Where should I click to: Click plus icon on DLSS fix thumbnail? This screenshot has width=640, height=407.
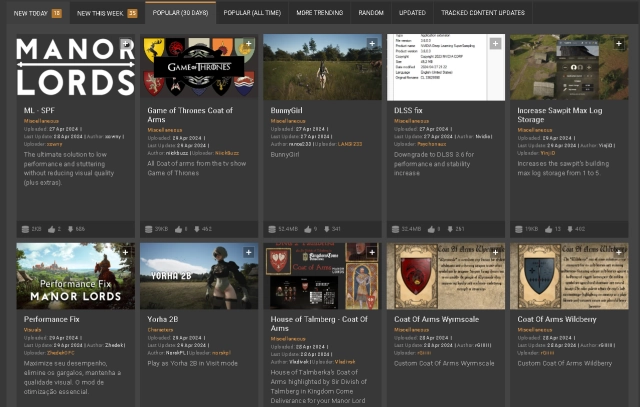click(x=495, y=44)
